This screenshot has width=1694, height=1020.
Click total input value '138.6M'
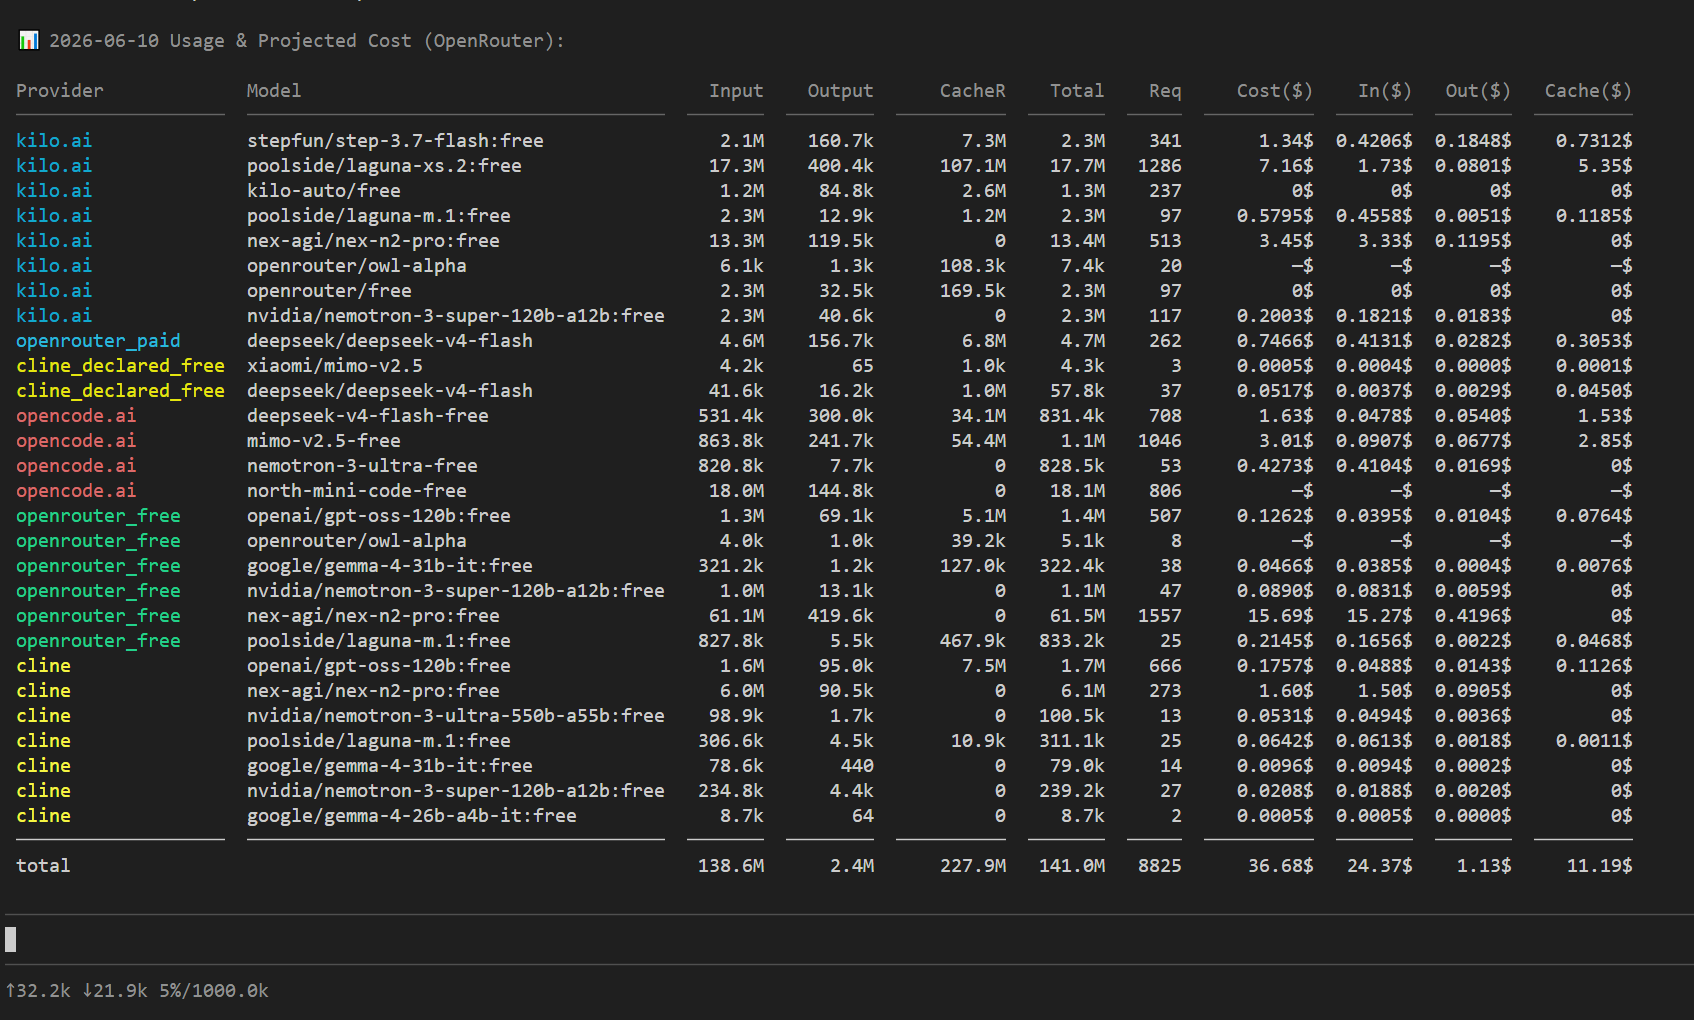(x=731, y=866)
